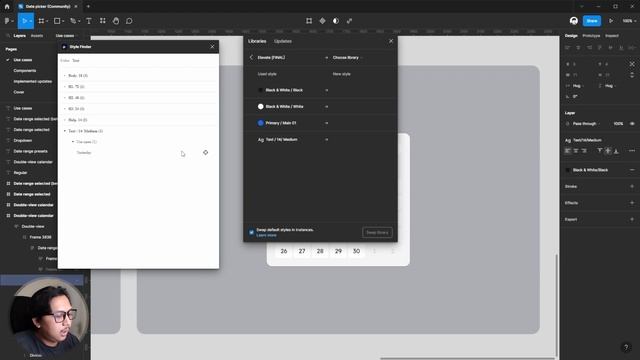Select the Components page
Image resolution: width=640 pixels, height=360 pixels.
pos(24,71)
